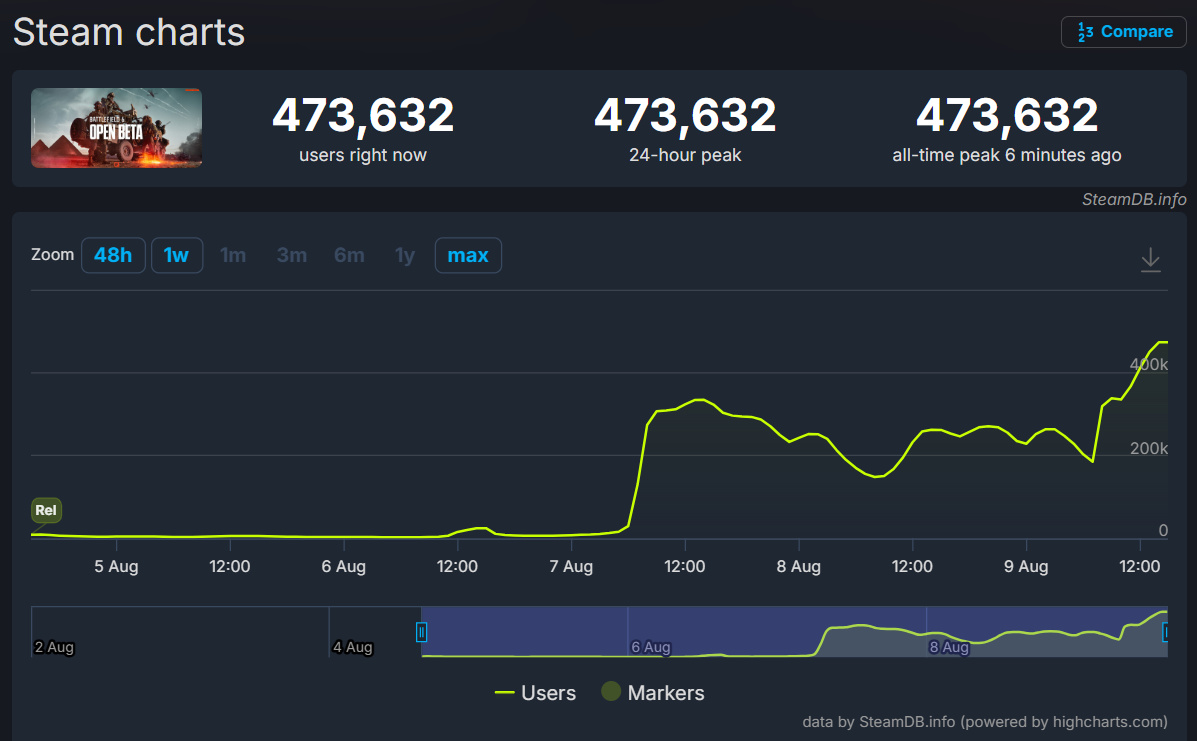Click the SteamDB.info credit text
This screenshot has height=741, width=1197.
1134,199
